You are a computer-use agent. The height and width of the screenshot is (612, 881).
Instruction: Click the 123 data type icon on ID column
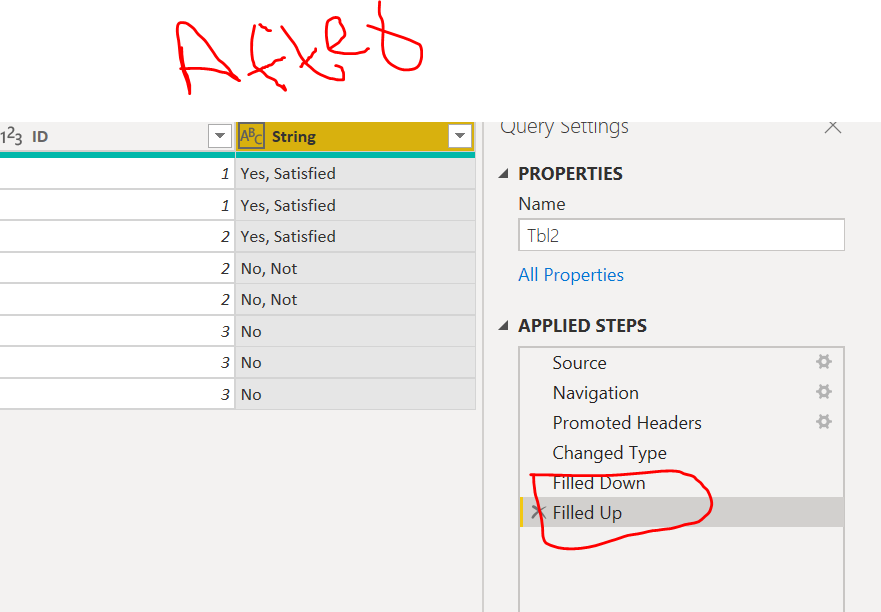pyautogui.click(x=11, y=136)
